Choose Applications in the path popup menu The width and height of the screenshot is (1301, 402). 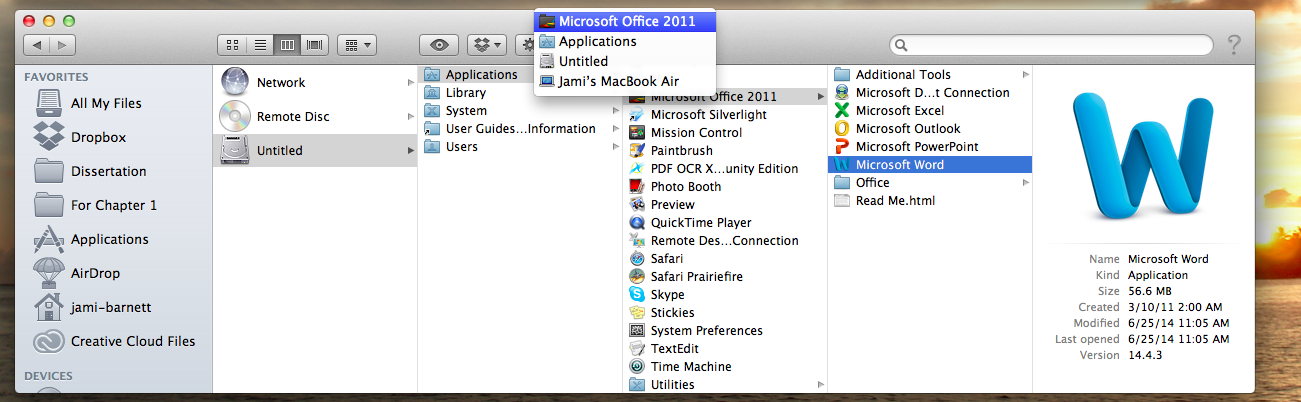[x=625, y=41]
